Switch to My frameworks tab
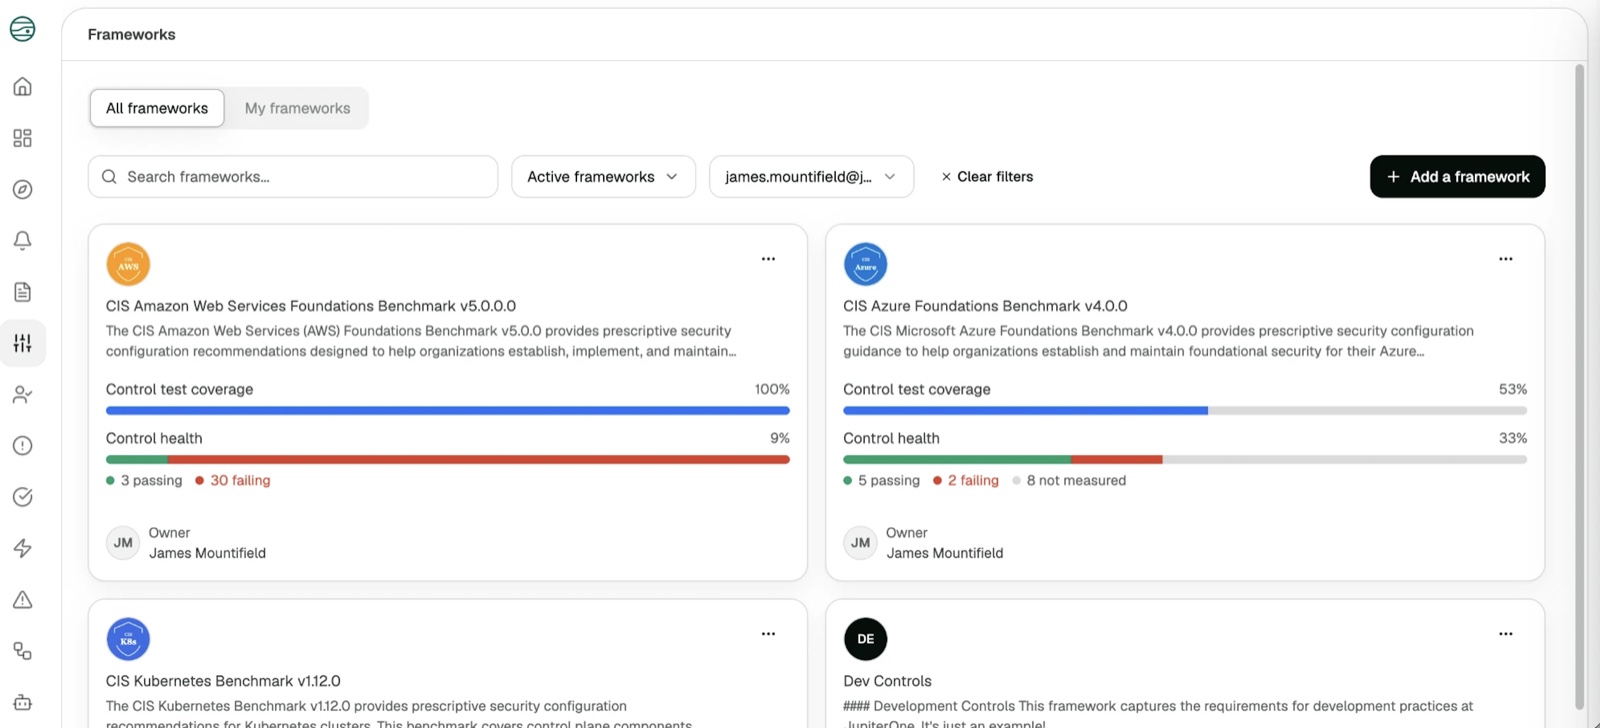 (298, 108)
